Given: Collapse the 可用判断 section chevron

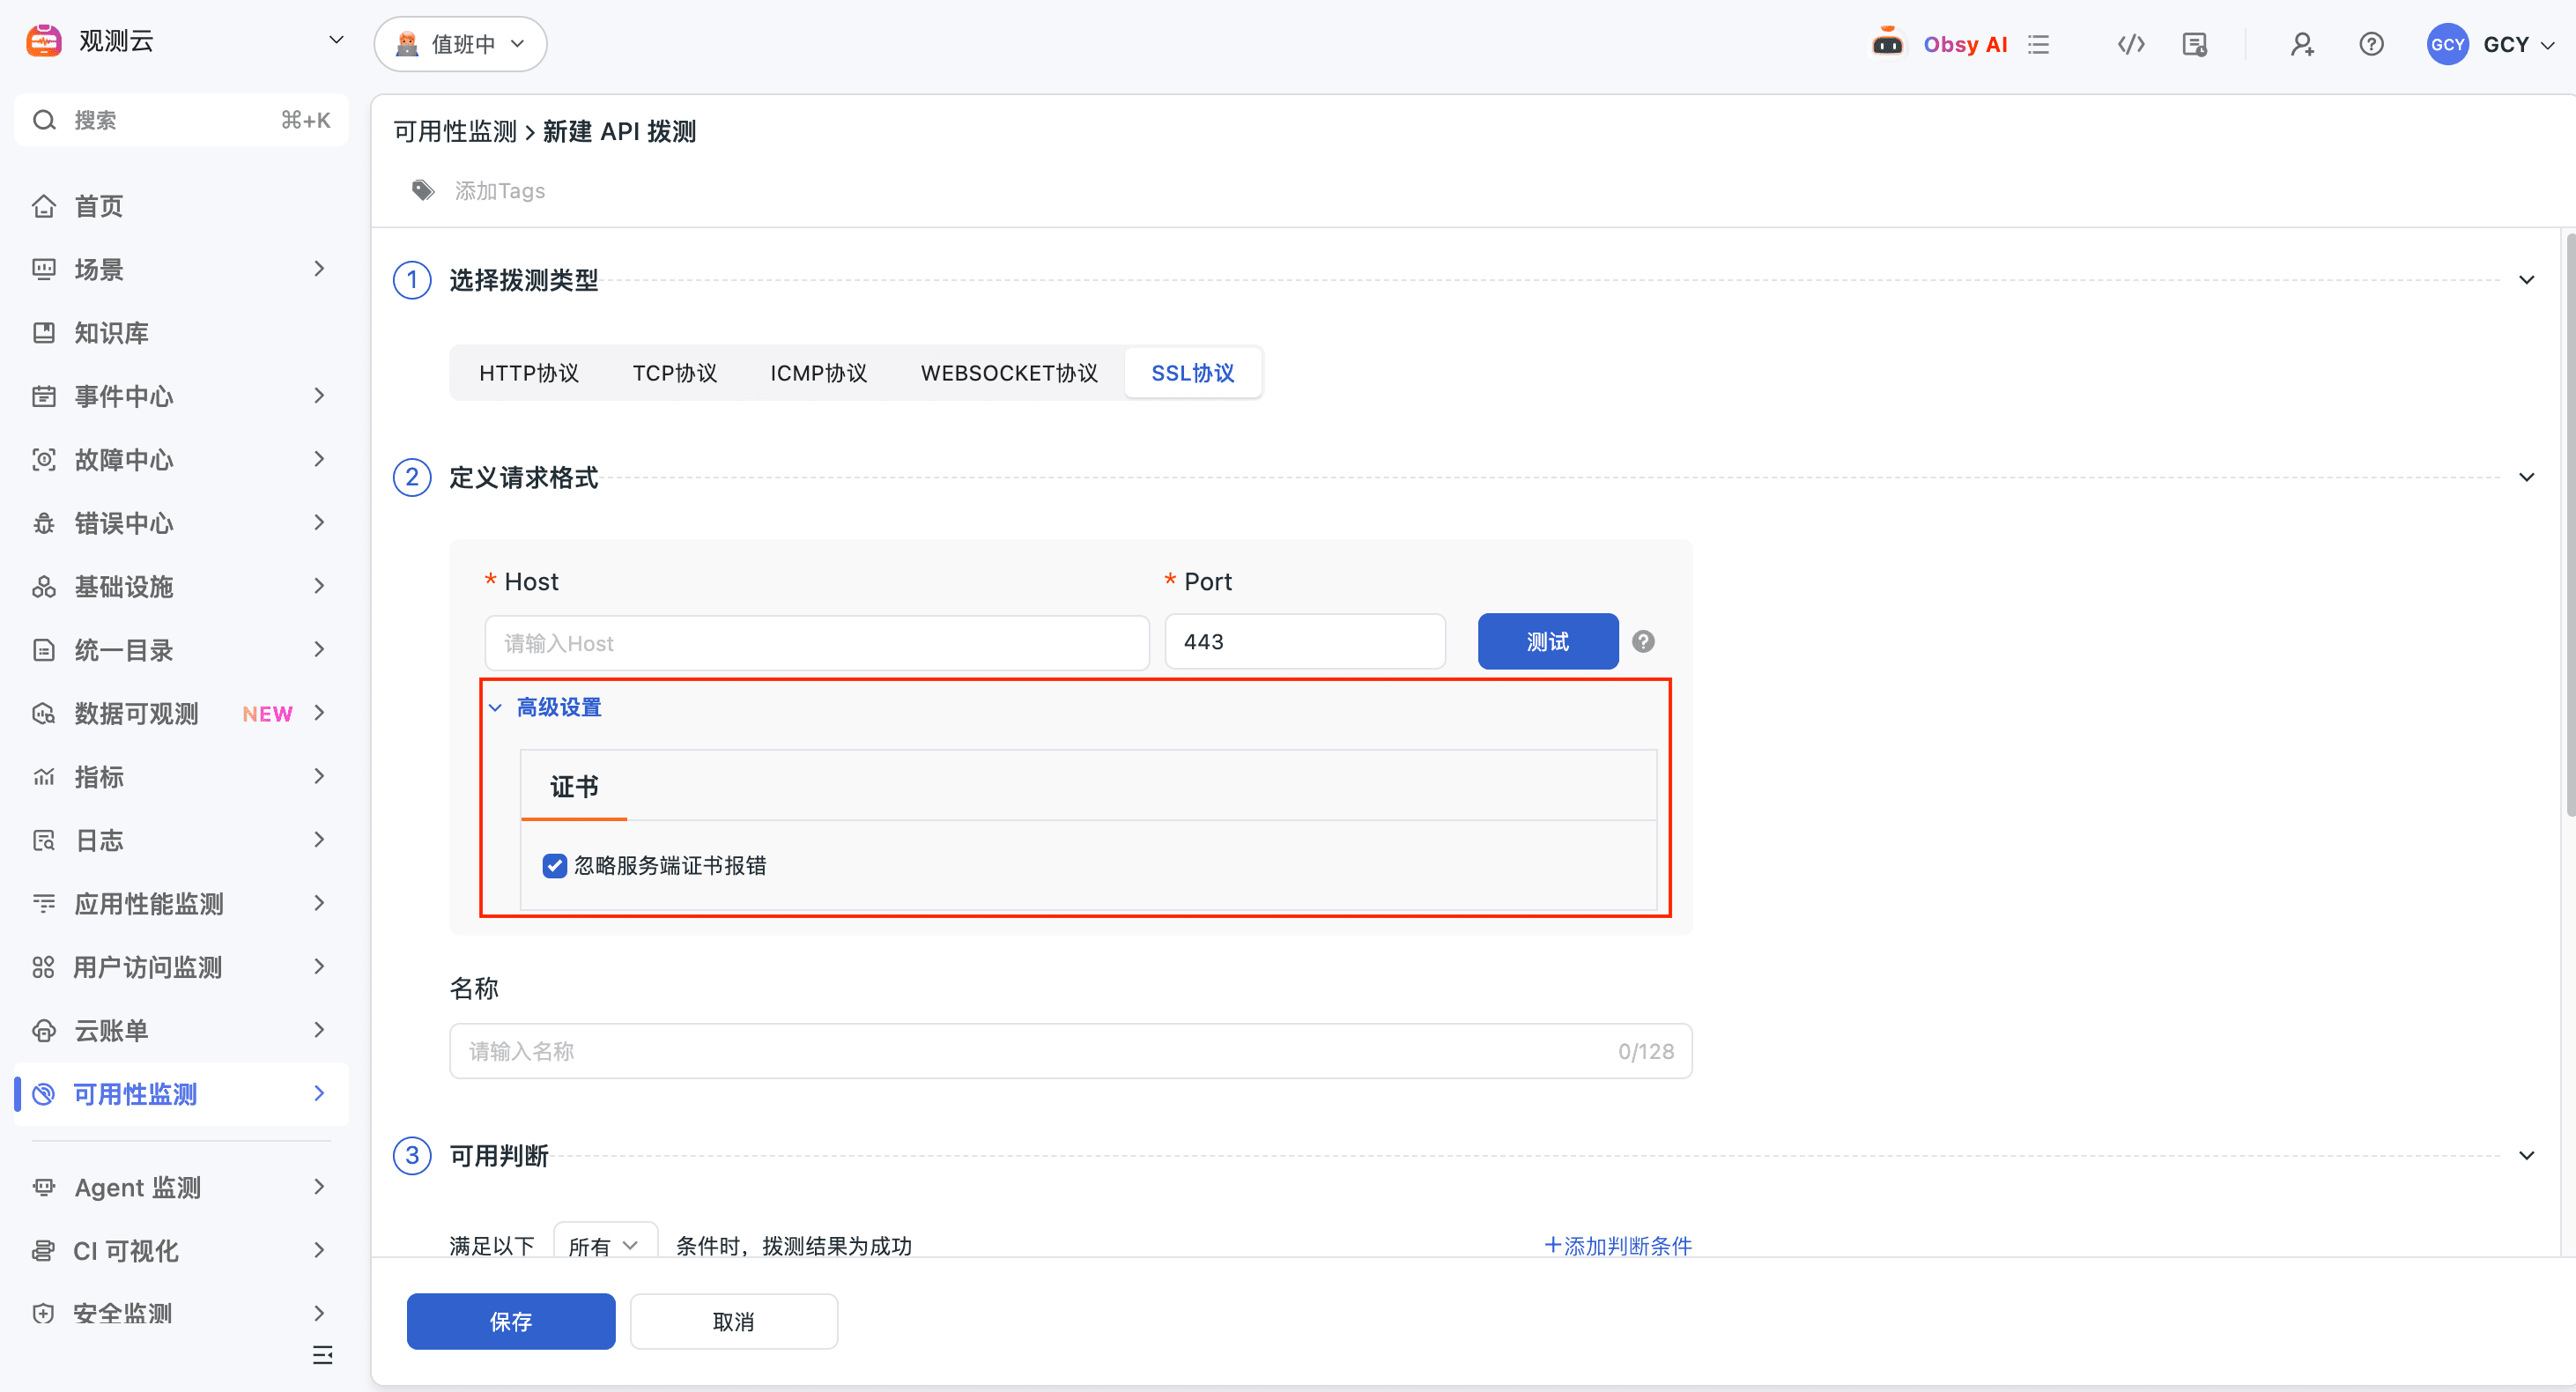Looking at the screenshot, I should click(x=2526, y=1155).
